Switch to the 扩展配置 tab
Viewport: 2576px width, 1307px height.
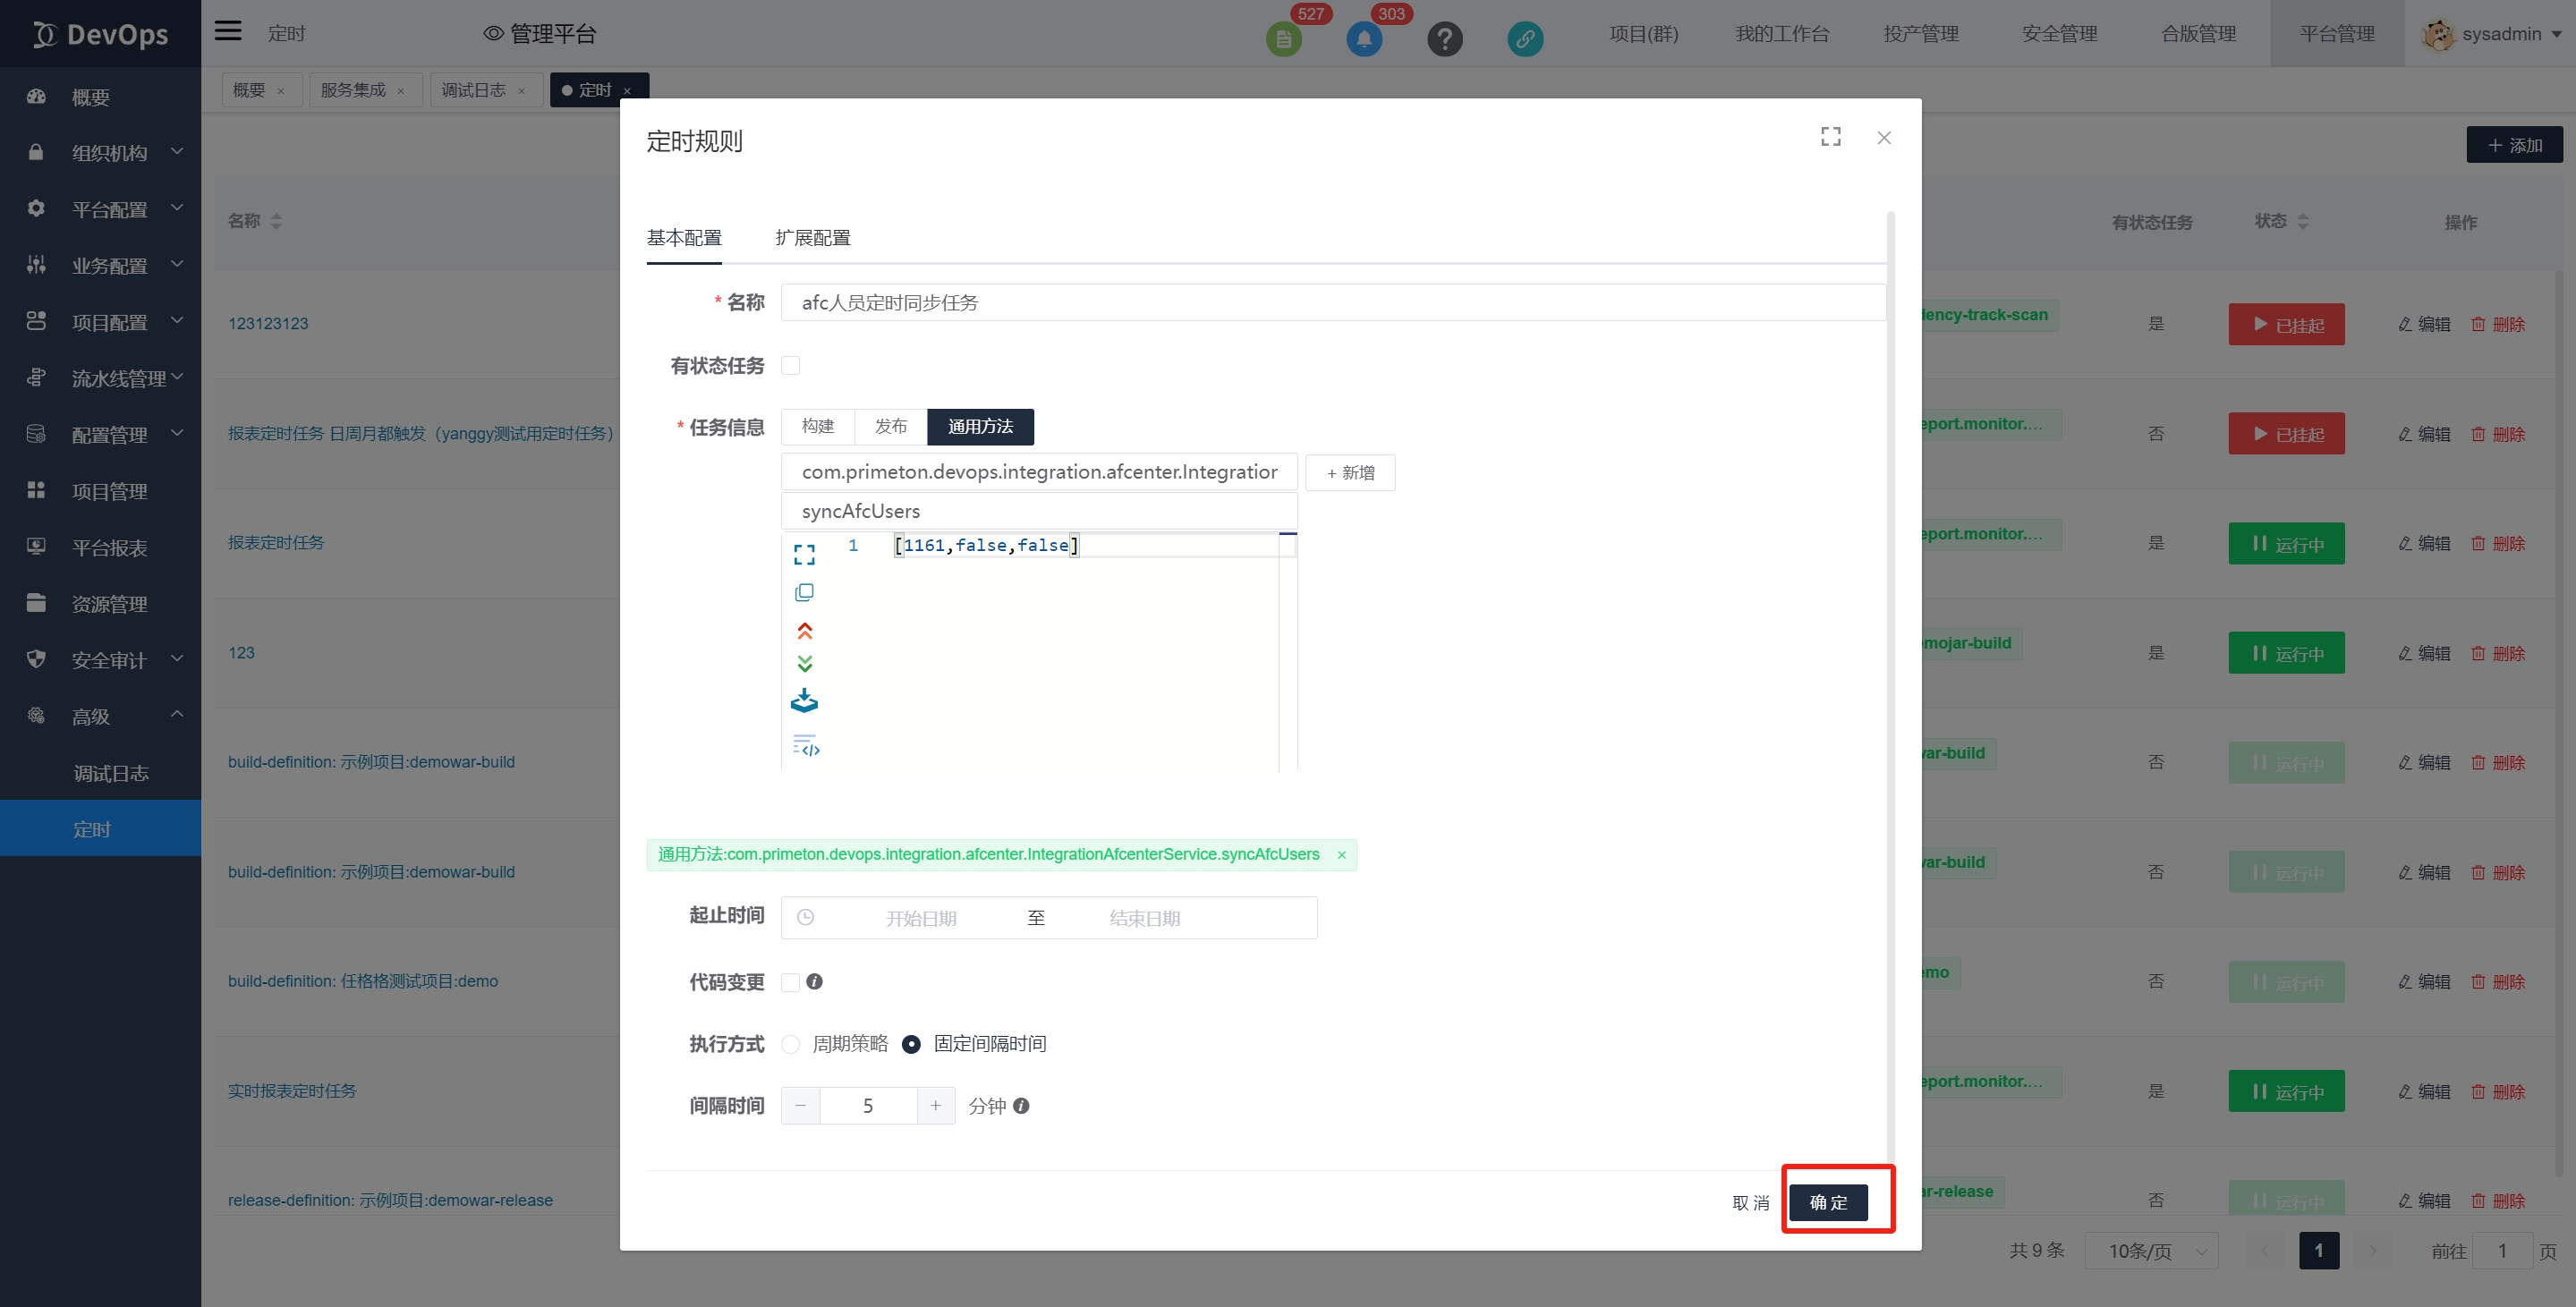pos(812,238)
